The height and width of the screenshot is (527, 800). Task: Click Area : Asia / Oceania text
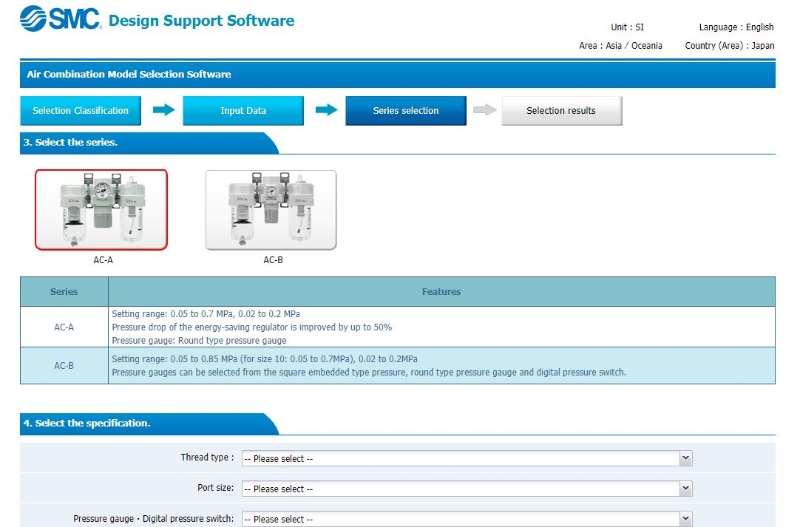click(x=620, y=45)
